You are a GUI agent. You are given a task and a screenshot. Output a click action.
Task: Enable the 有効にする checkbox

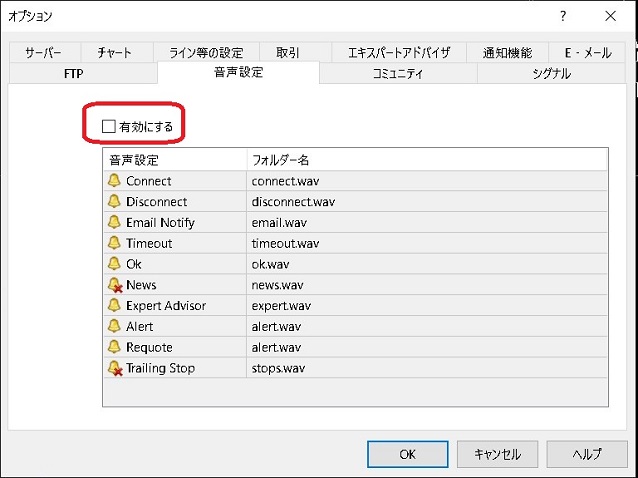point(110,127)
